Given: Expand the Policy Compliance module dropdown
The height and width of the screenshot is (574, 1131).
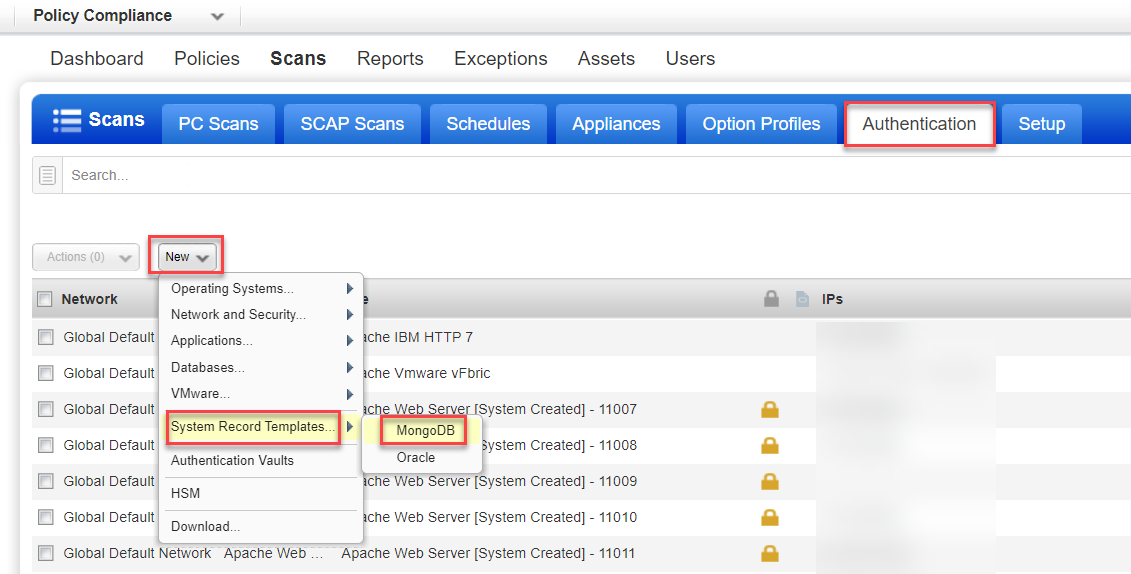Looking at the screenshot, I should point(217,17).
